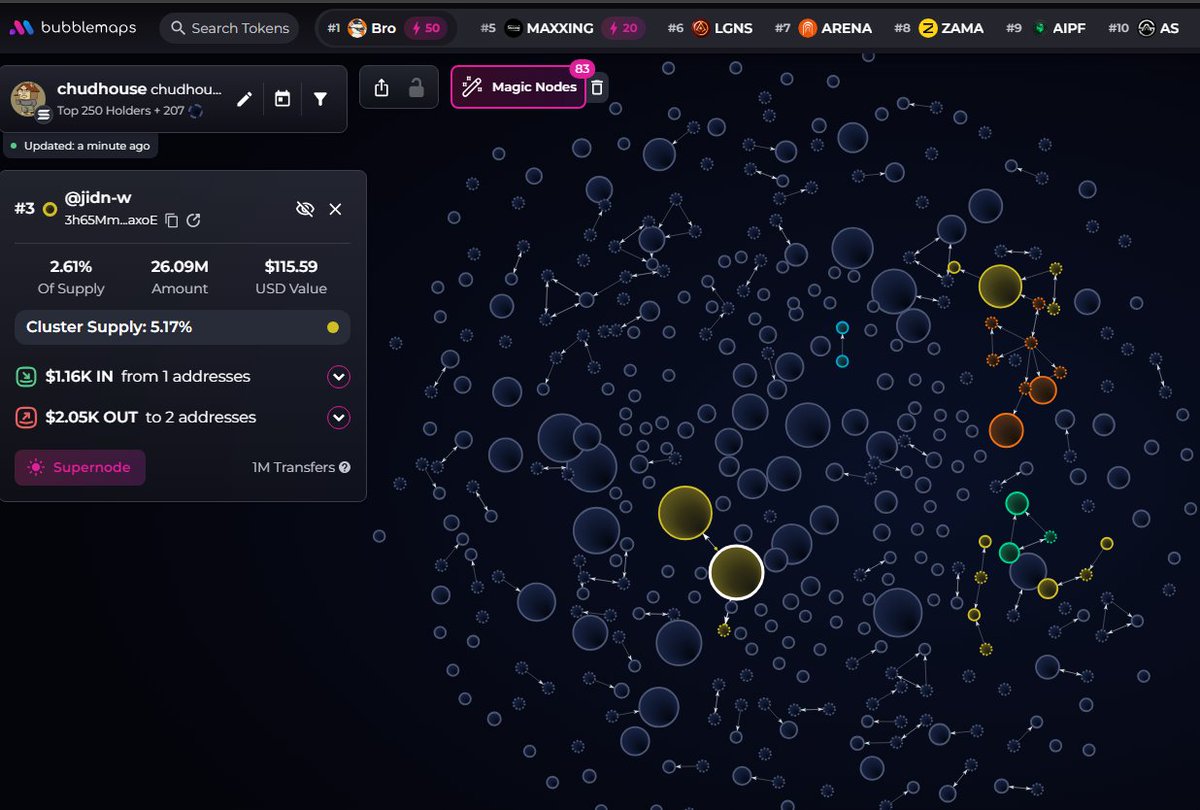Expand the $2.05K OUT addresses list
This screenshot has height=810, width=1200.
339,417
